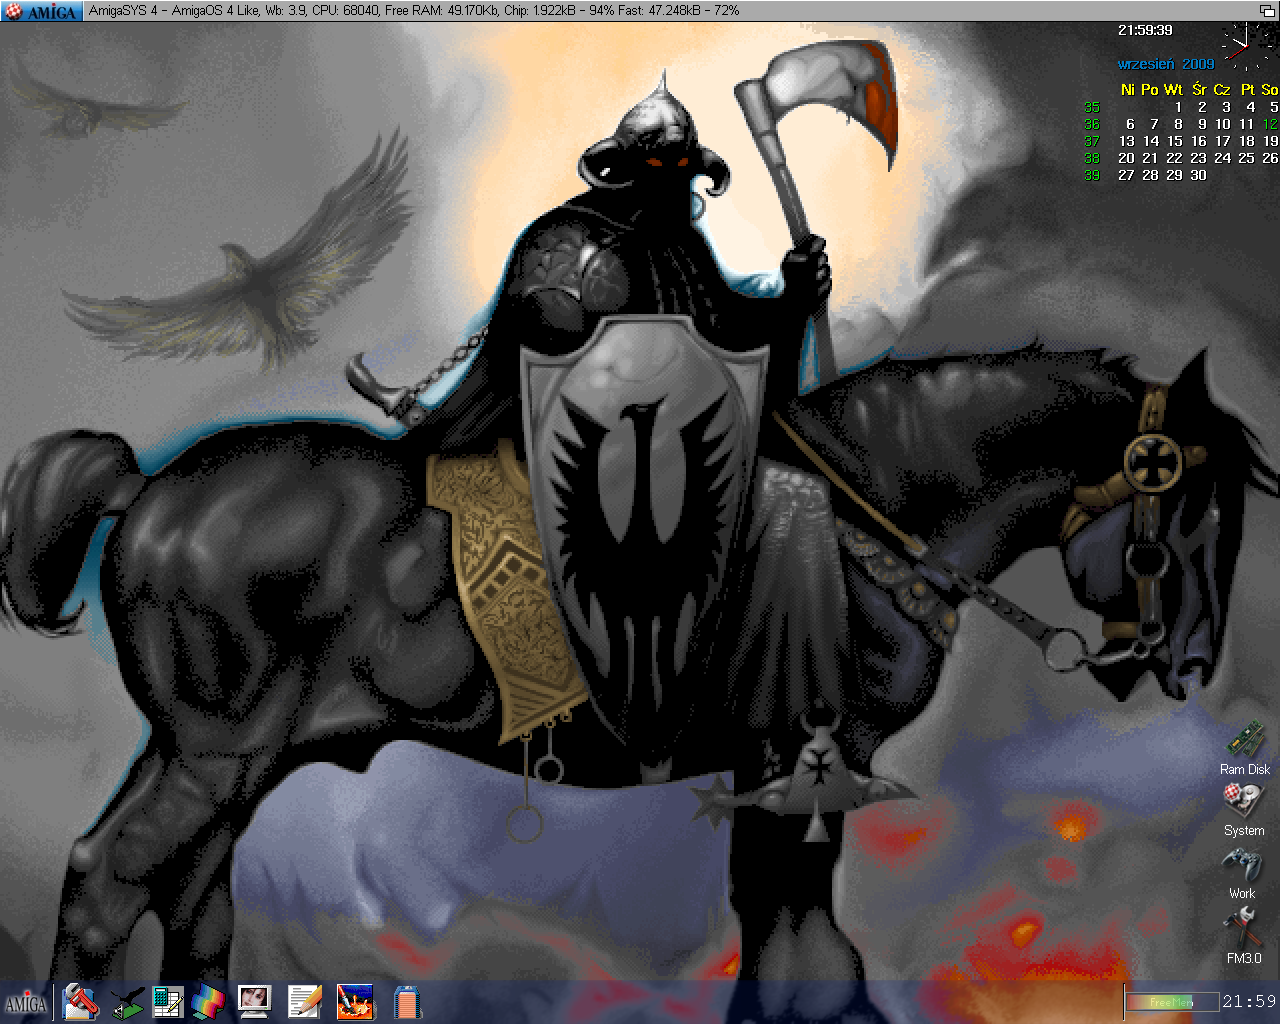
Task: Click the AmigaSYS 4 title bar text
Action: 124,10
